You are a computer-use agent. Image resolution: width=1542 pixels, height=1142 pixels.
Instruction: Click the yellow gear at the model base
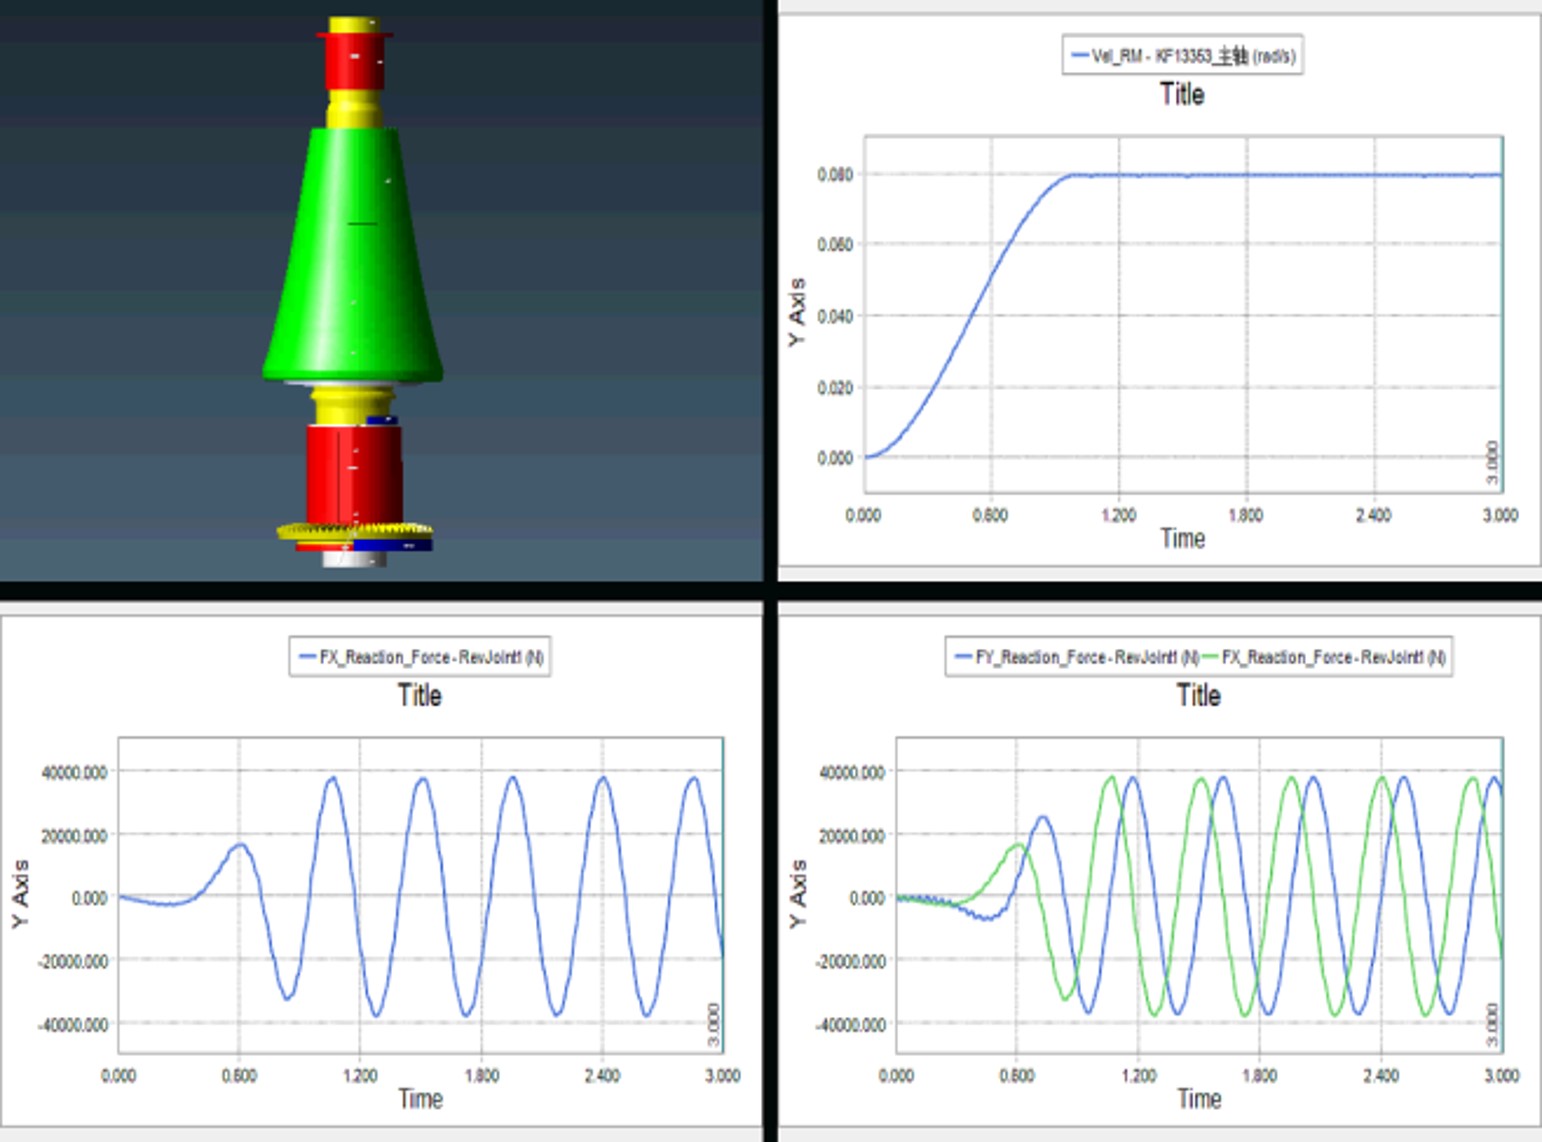coord(354,530)
